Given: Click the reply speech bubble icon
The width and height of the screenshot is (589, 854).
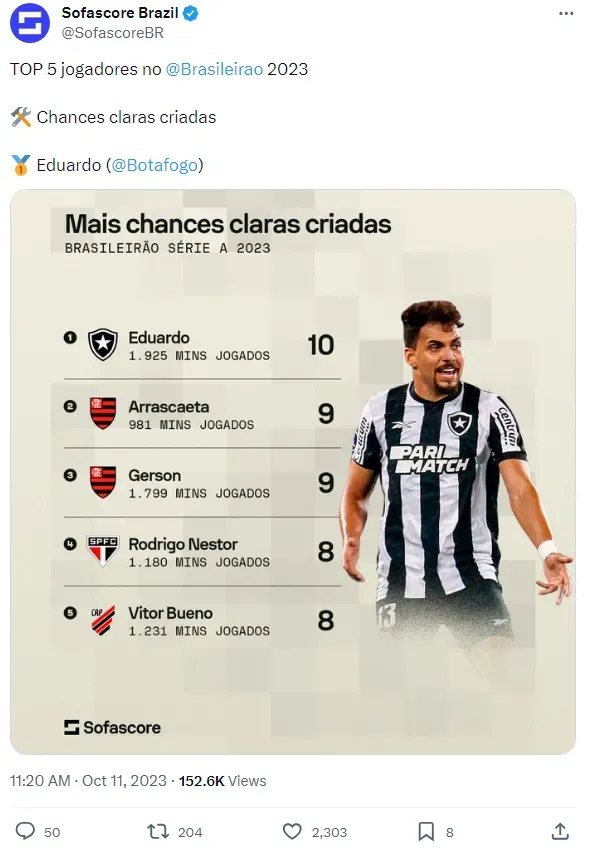Looking at the screenshot, I should (25, 831).
